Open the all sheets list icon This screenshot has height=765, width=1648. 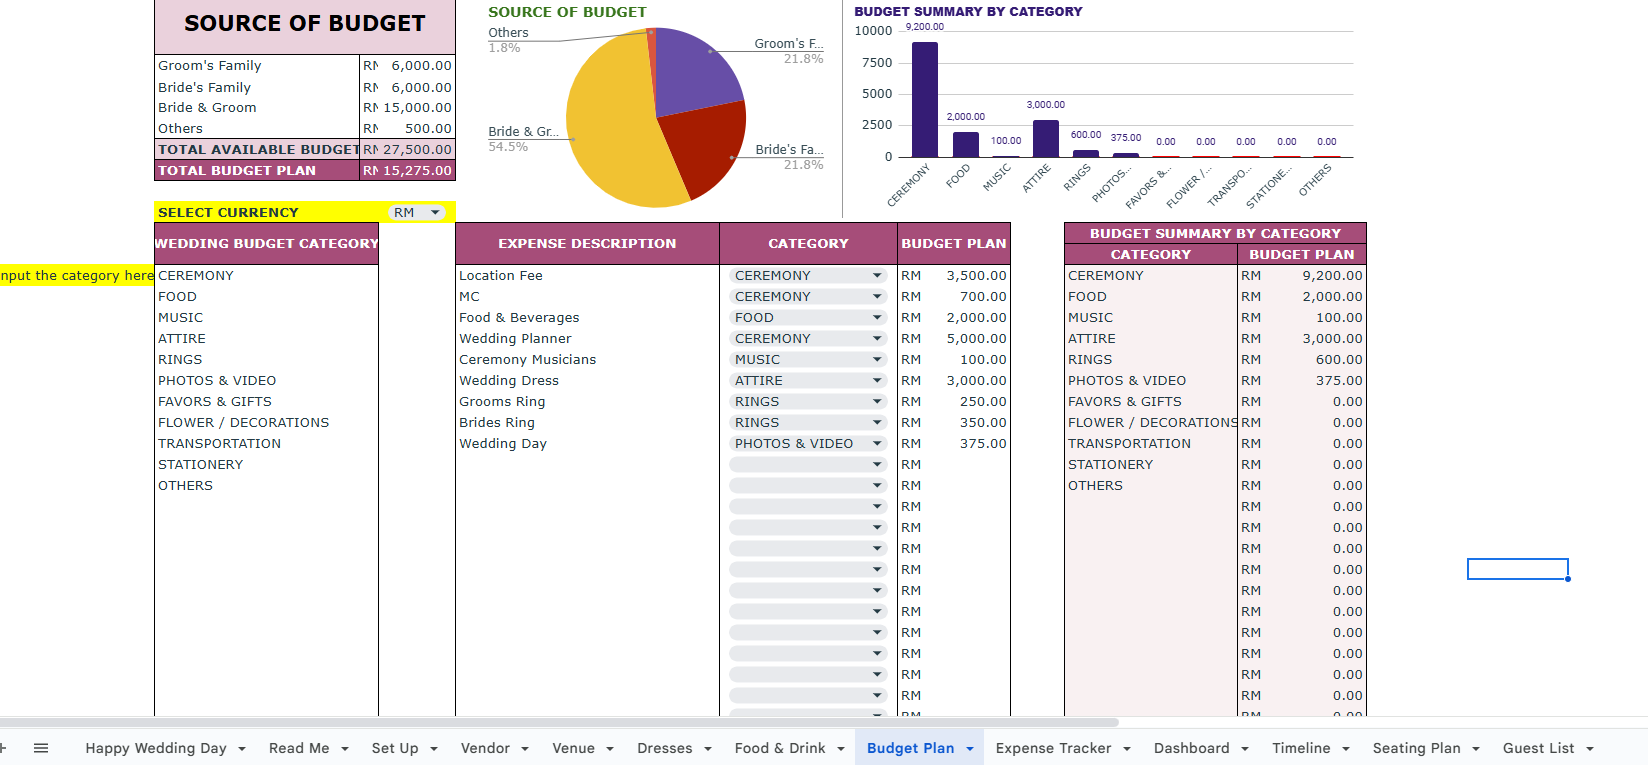(x=41, y=748)
